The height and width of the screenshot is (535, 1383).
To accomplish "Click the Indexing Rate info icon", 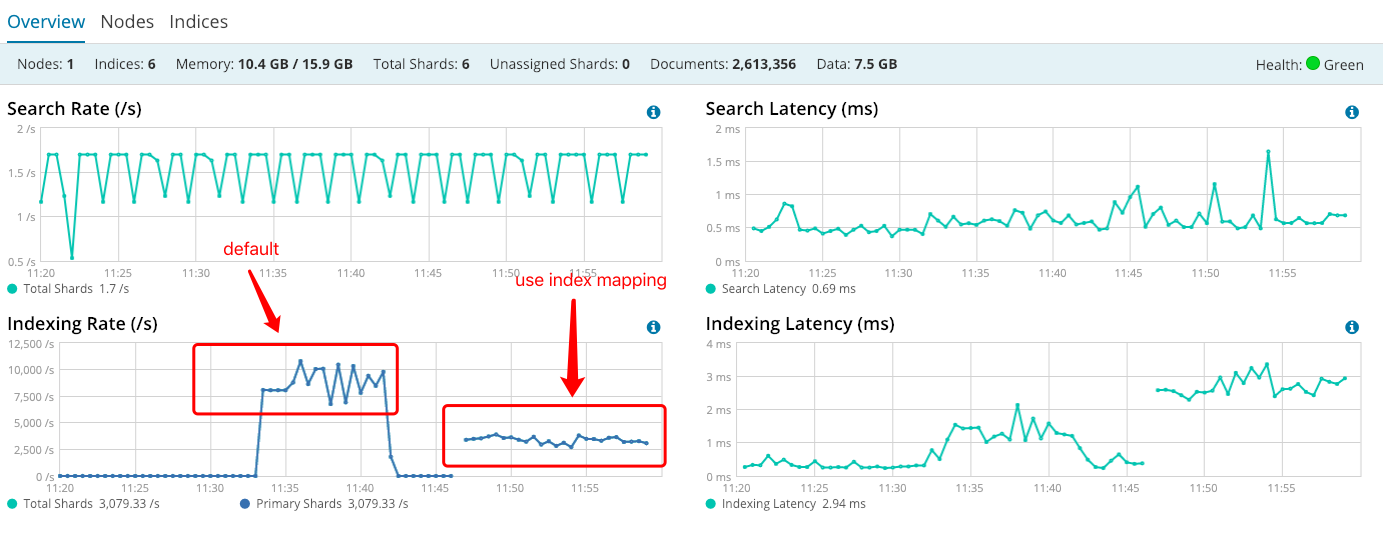I will click(653, 327).
